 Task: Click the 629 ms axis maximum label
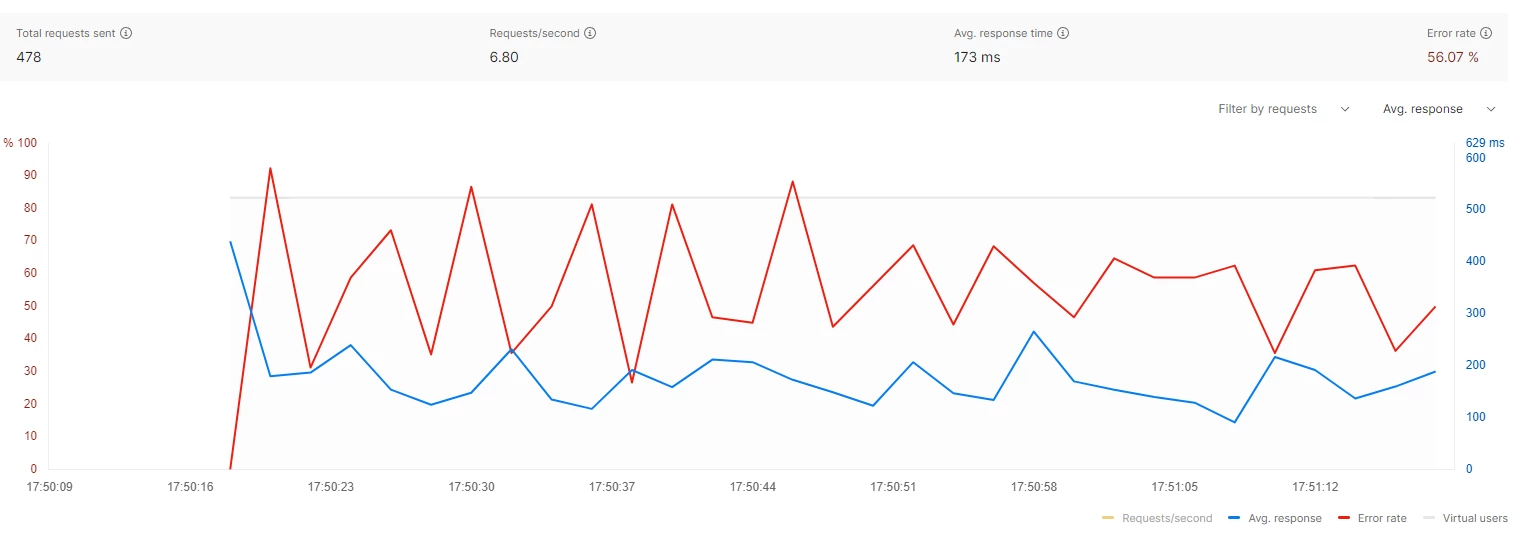pos(1485,143)
